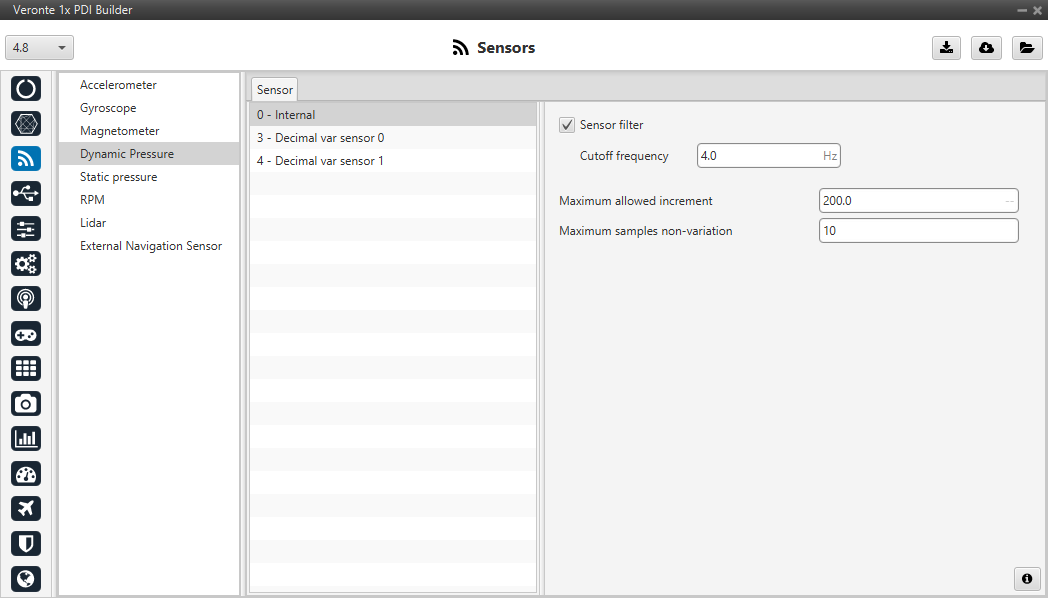Open the Veronte circular icon section in sidebar

click(x=26, y=88)
